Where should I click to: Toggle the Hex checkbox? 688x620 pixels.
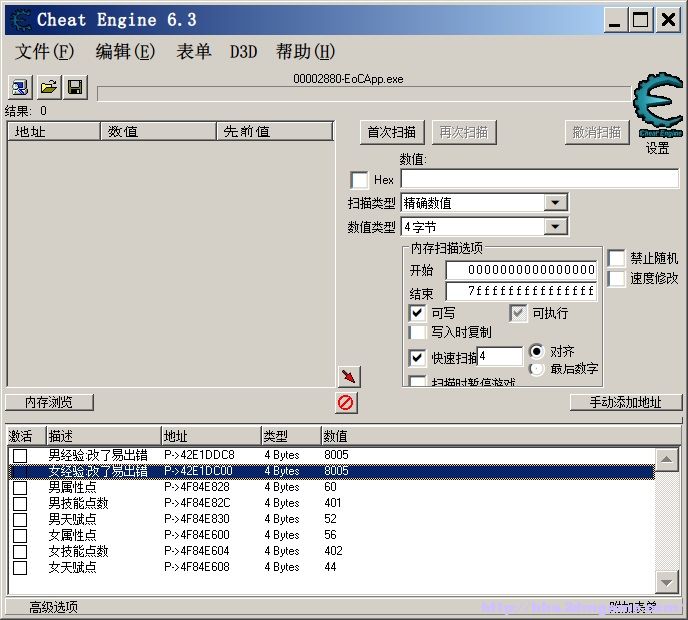click(359, 180)
